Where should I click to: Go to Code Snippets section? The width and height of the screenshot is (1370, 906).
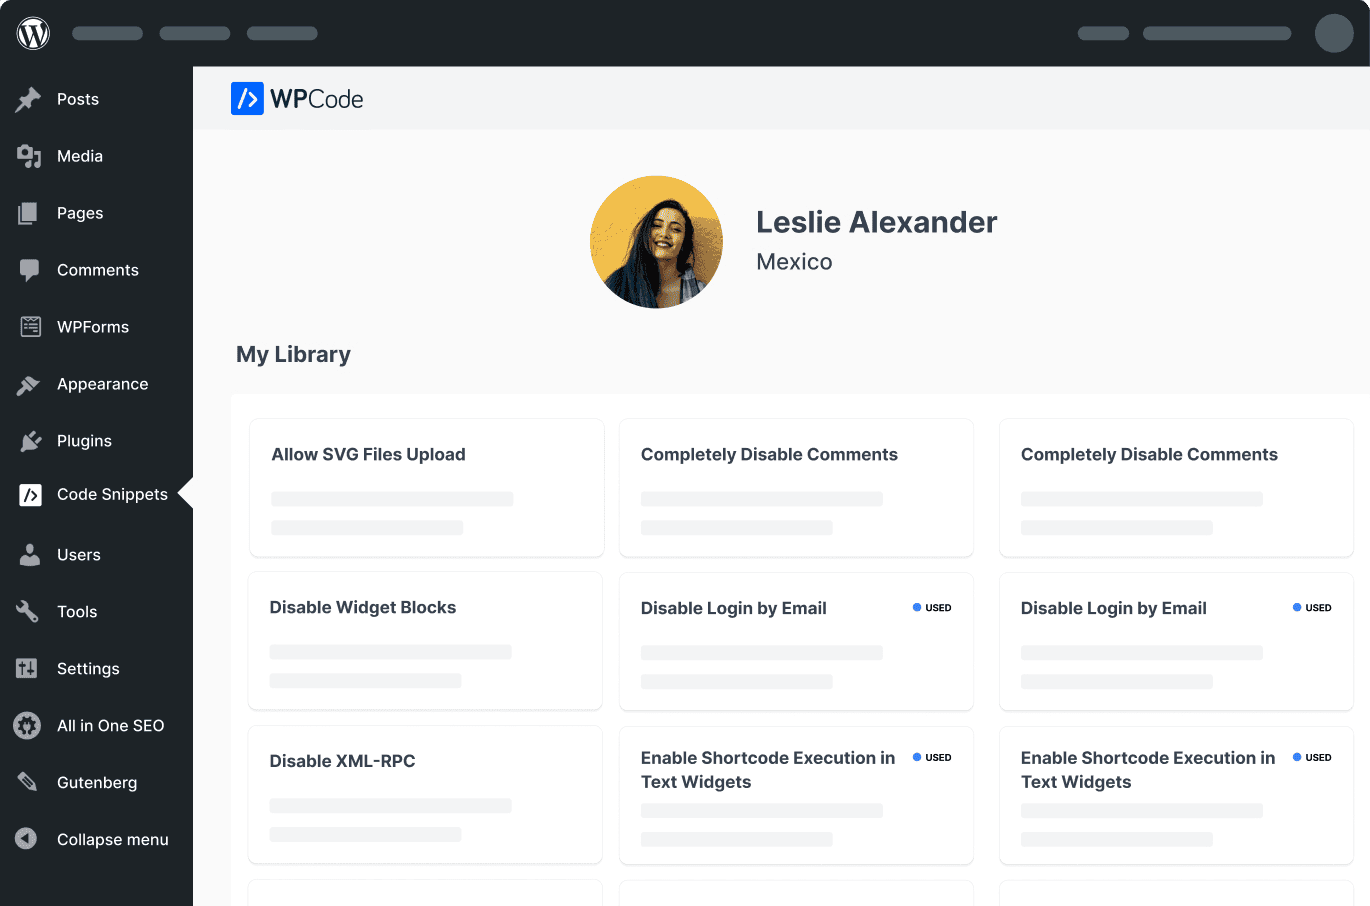coord(112,495)
